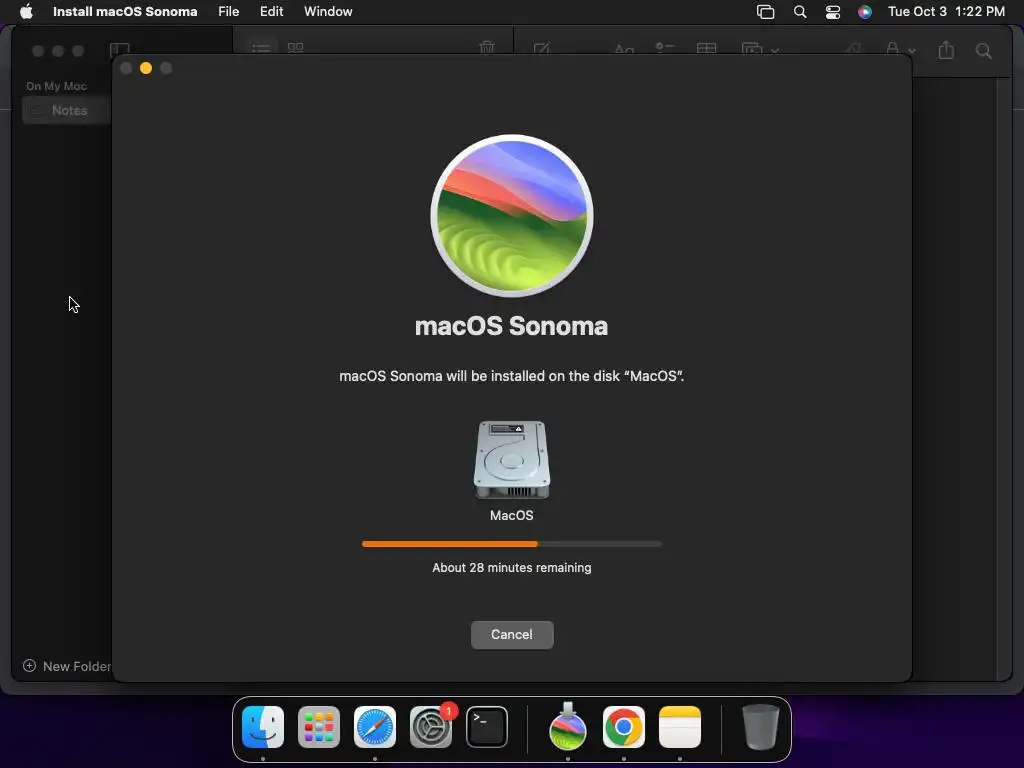Open Spotlight search in the menu bar
The image size is (1024, 768).
click(x=799, y=12)
